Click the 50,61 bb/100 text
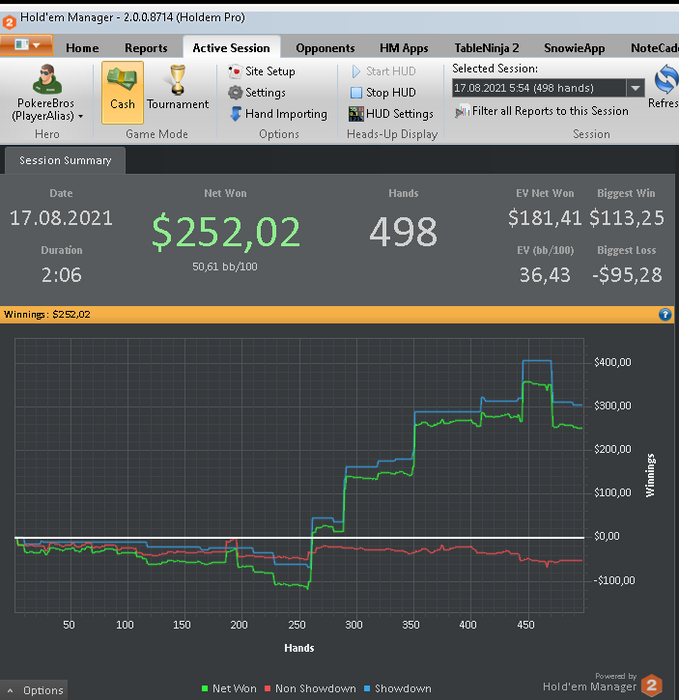Viewport: 679px width, 700px height. click(x=225, y=267)
